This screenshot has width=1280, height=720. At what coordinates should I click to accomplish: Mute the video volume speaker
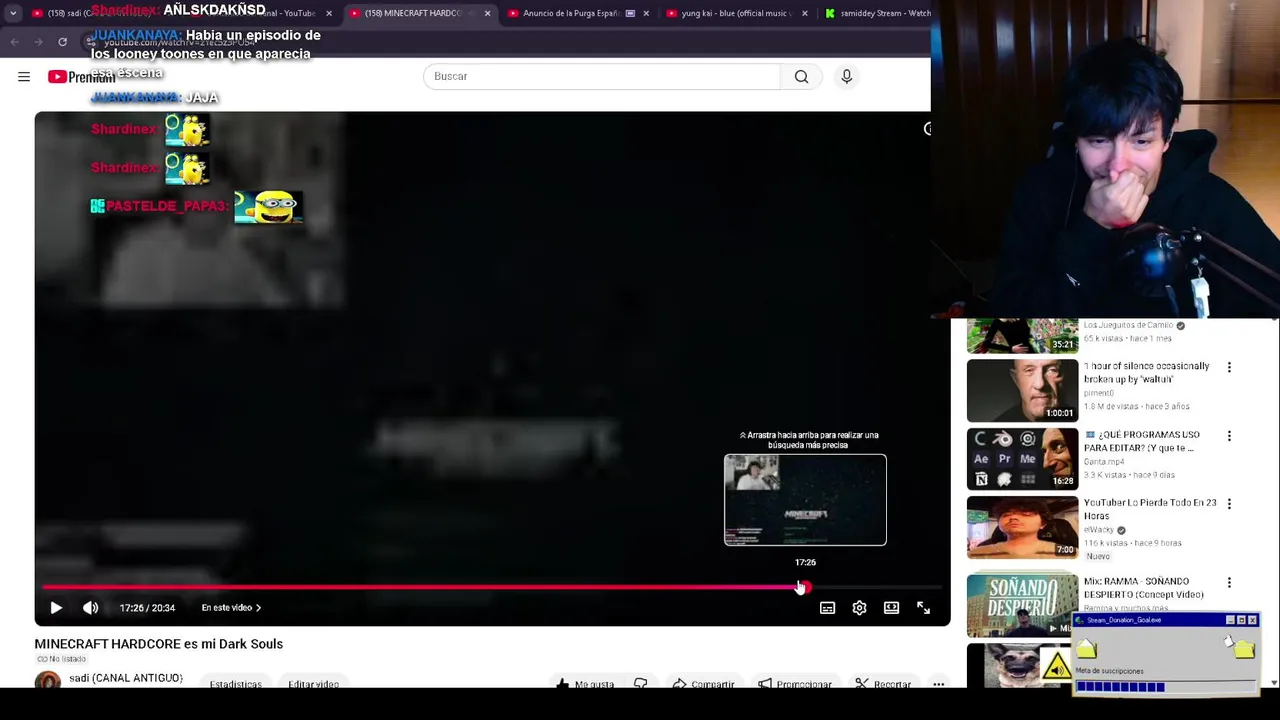pos(90,607)
